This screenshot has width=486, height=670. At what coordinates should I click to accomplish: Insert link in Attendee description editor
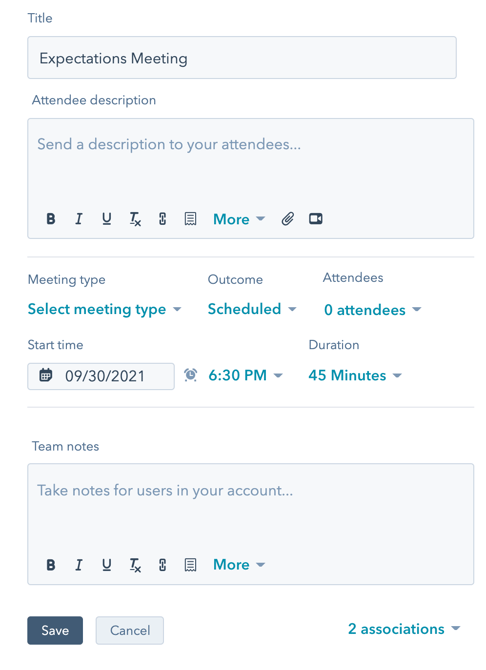click(162, 219)
